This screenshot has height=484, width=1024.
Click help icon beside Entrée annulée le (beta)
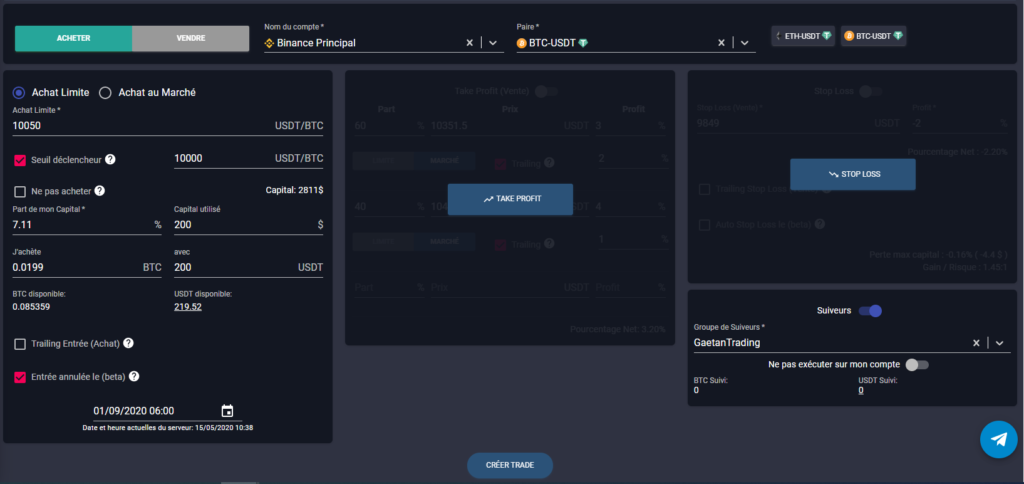pyautogui.click(x=133, y=377)
